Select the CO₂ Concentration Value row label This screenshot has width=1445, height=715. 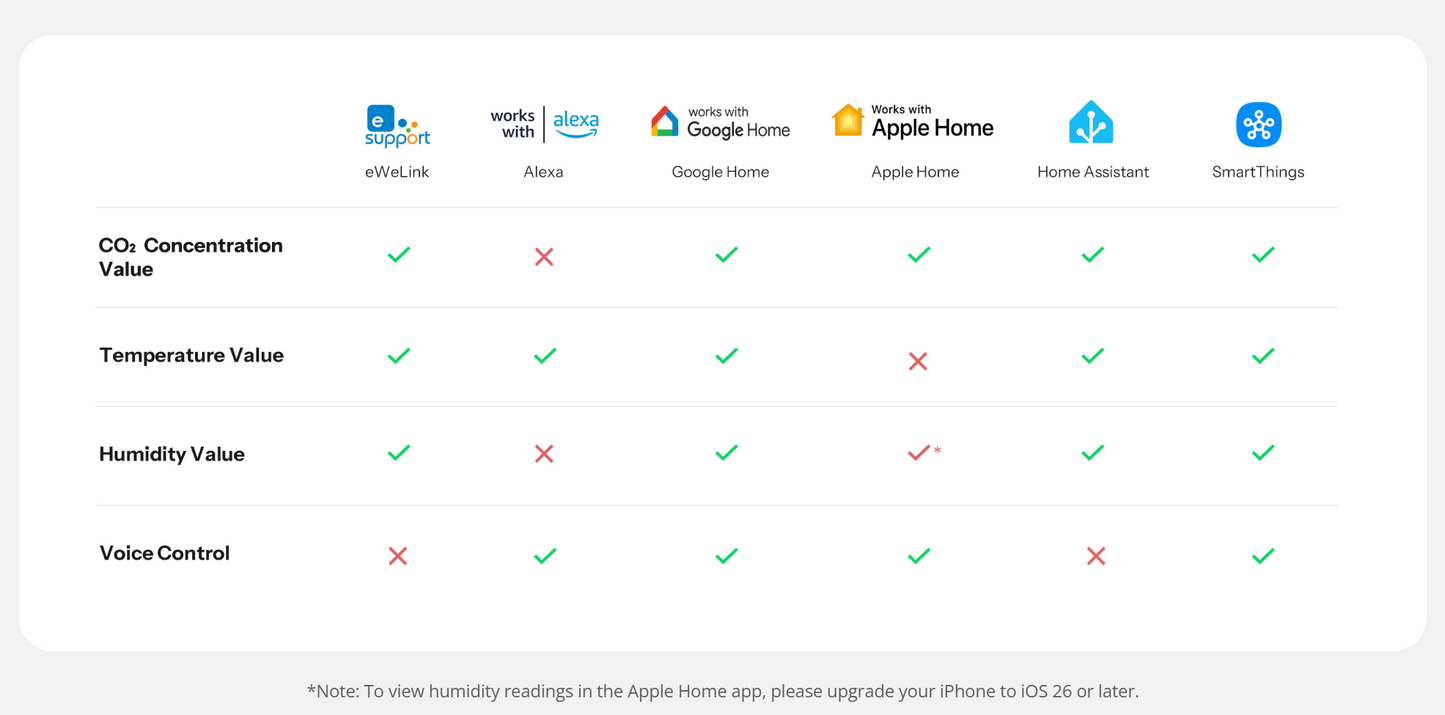point(190,257)
